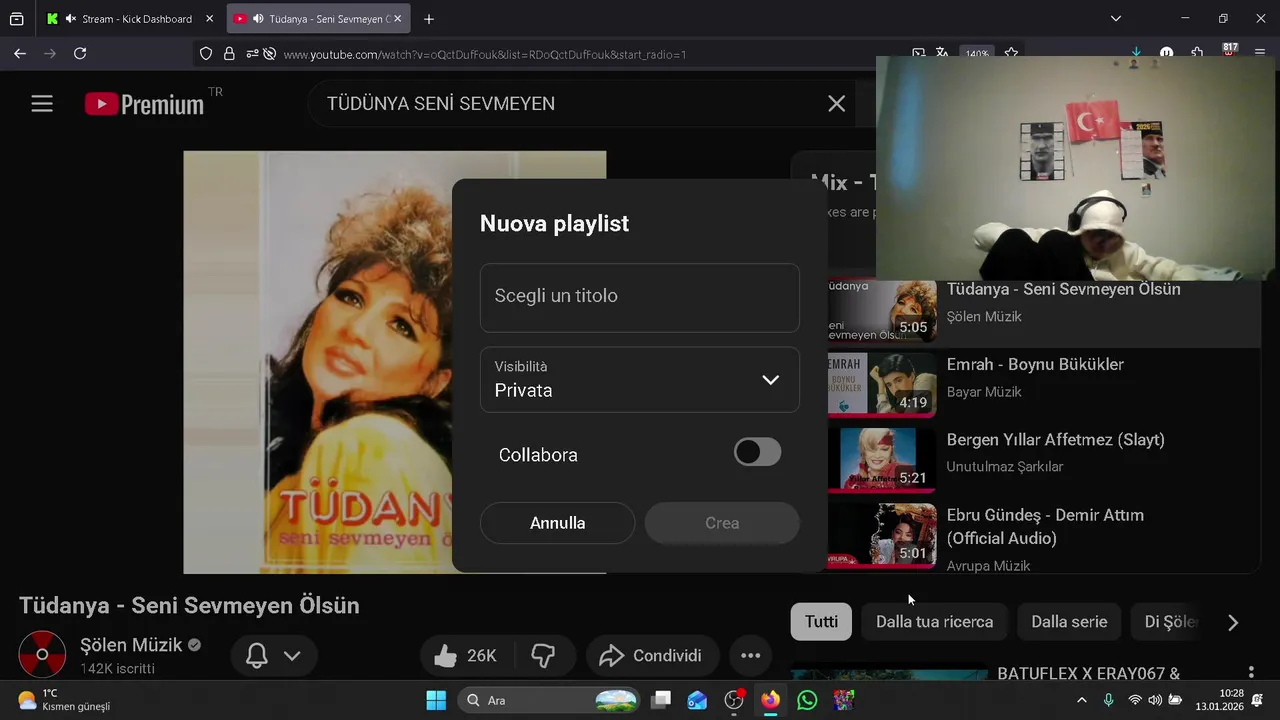Open weather widget Kısmen güneşli
The width and height of the screenshot is (1280, 720).
tap(64, 700)
